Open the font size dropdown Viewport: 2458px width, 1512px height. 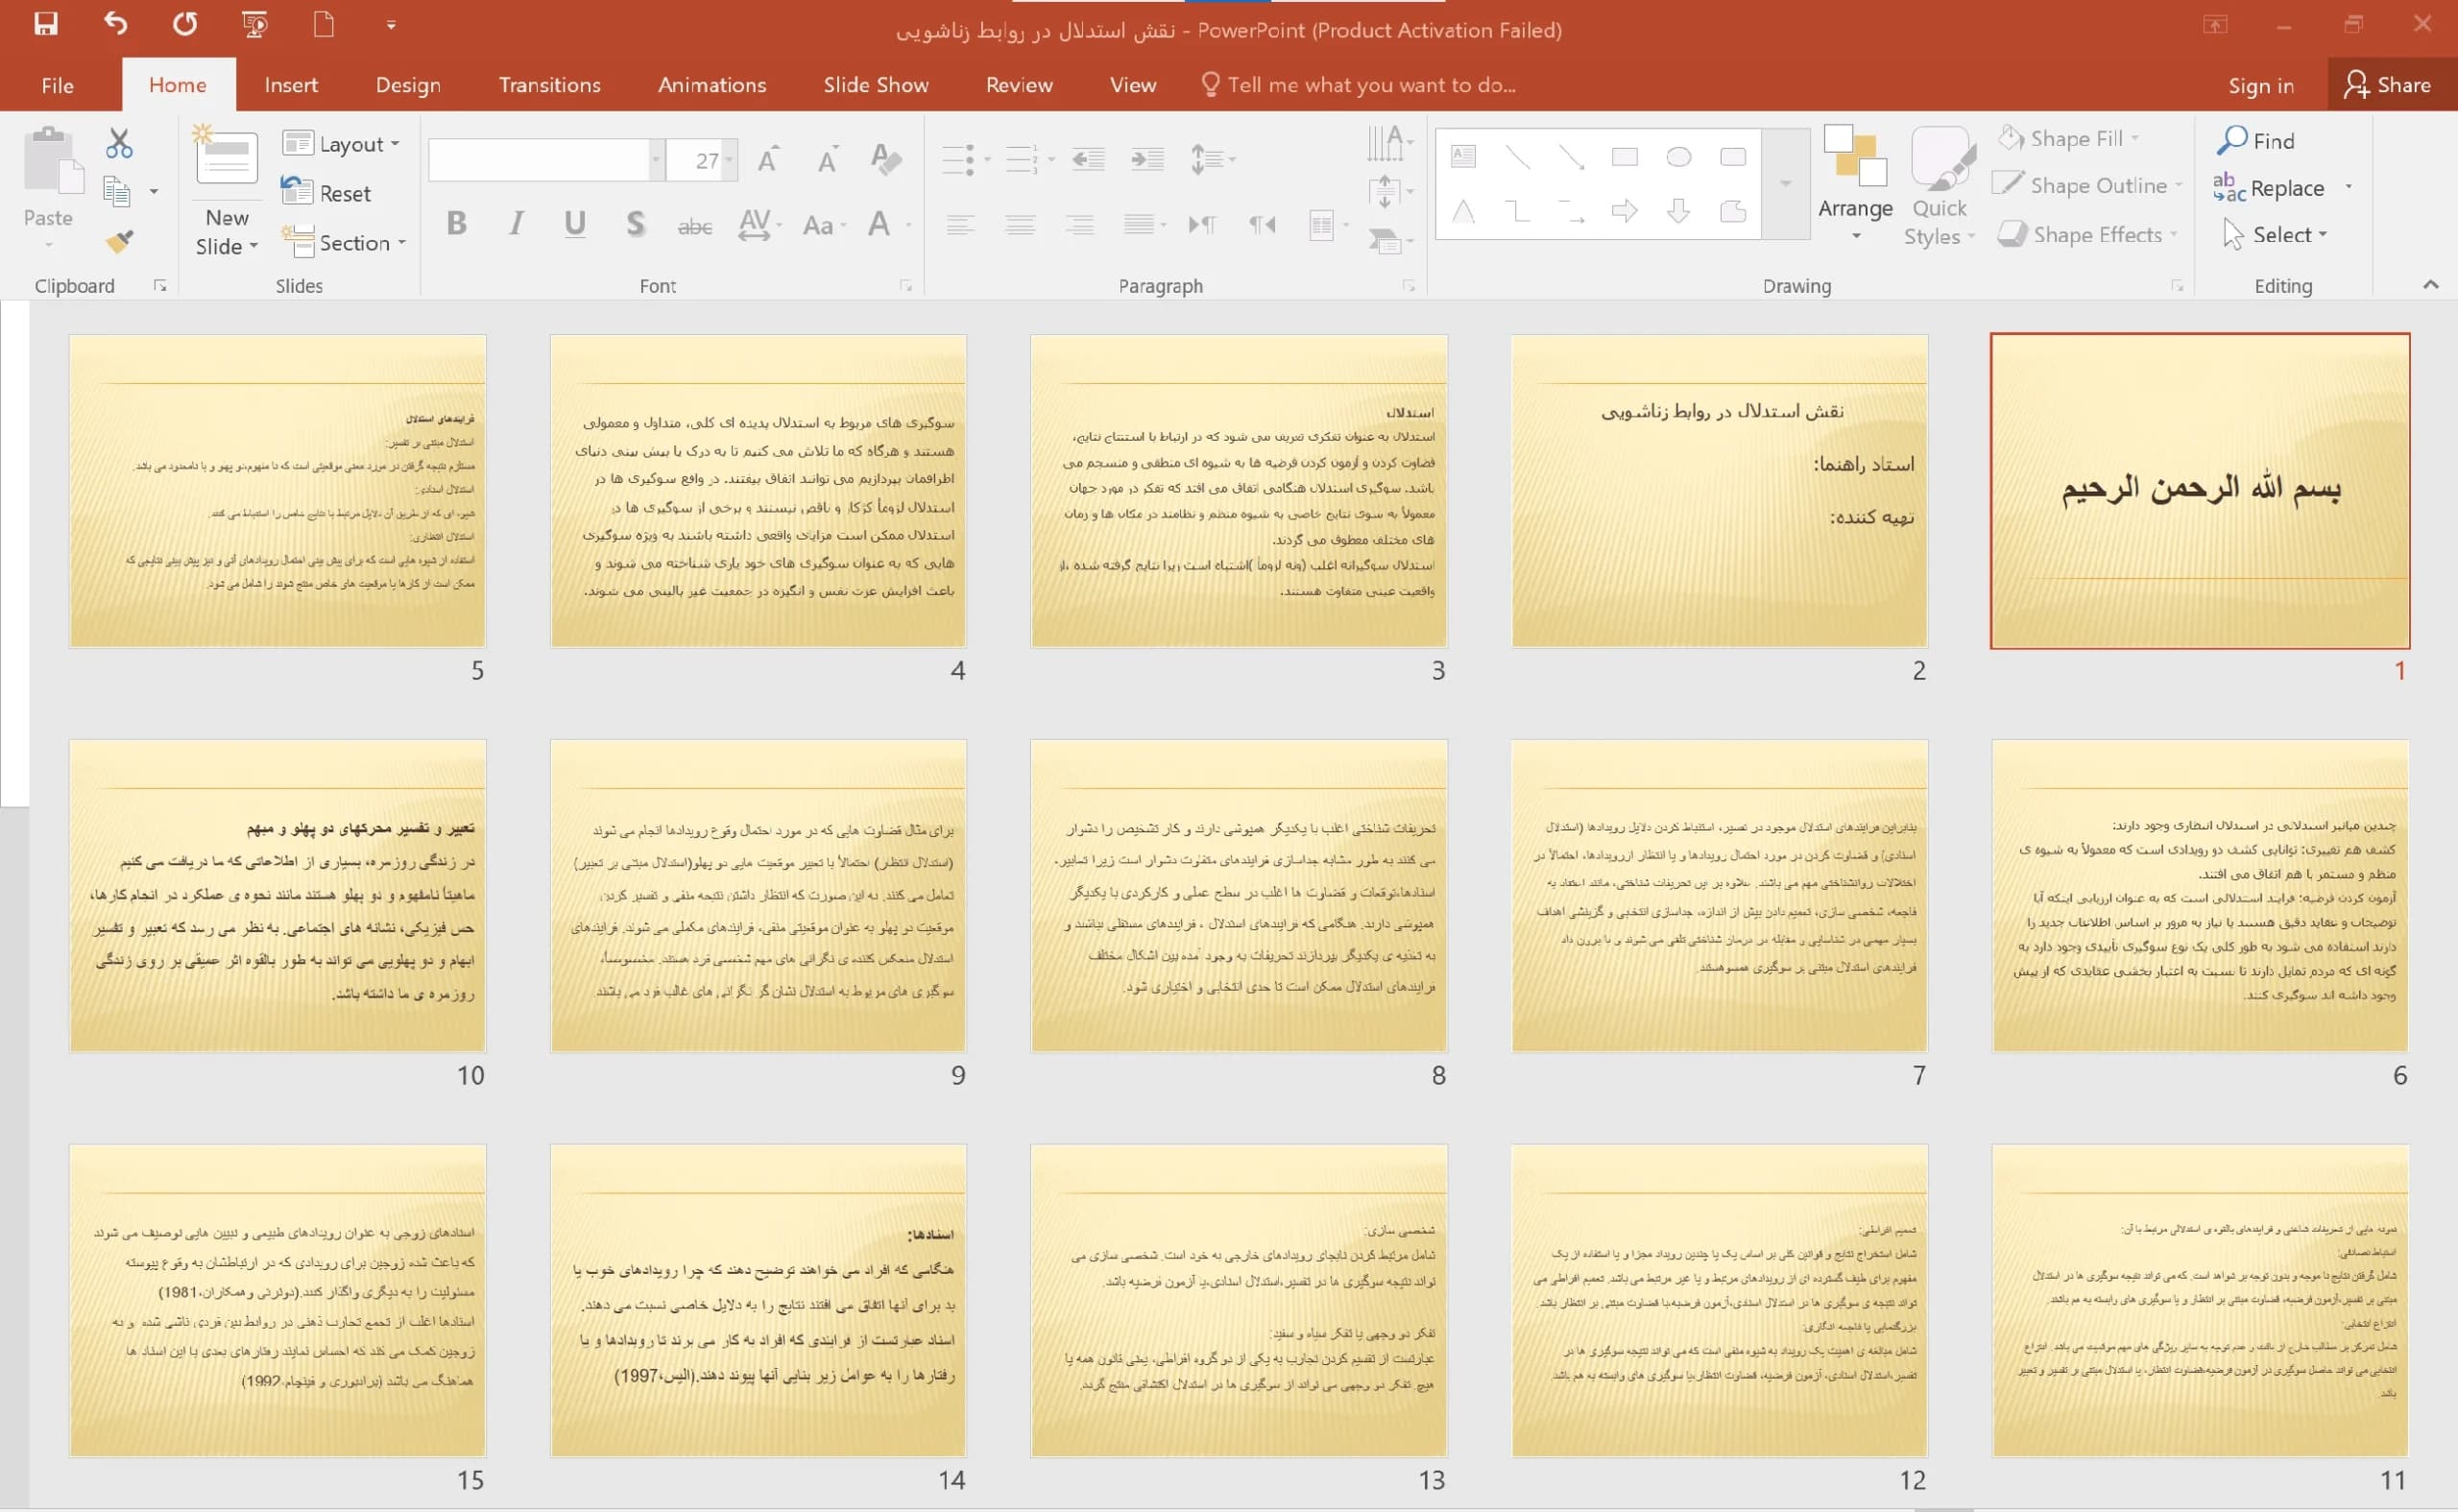coord(729,160)
